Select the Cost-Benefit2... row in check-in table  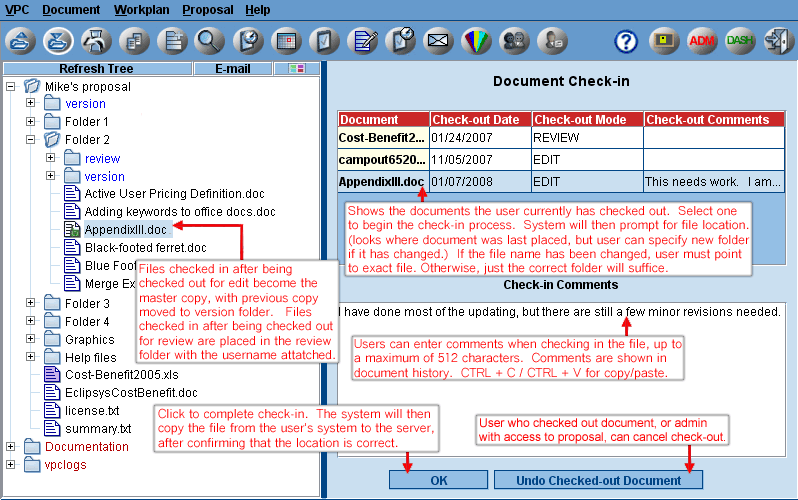561,137
